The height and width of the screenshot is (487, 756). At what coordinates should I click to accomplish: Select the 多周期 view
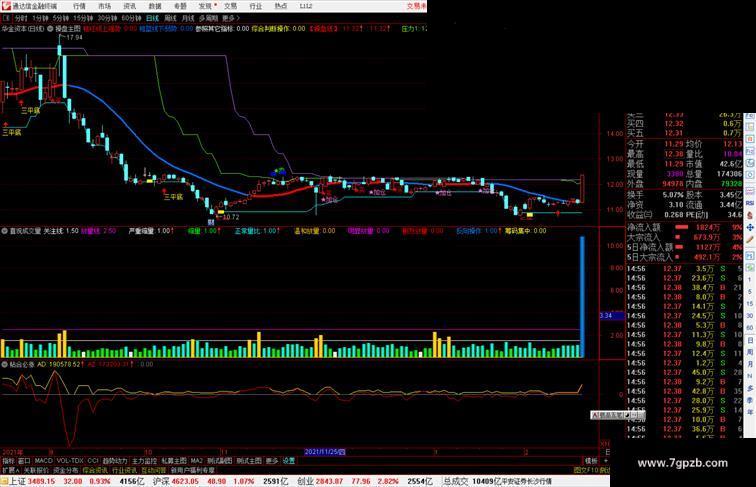click(x=208, y=18)
